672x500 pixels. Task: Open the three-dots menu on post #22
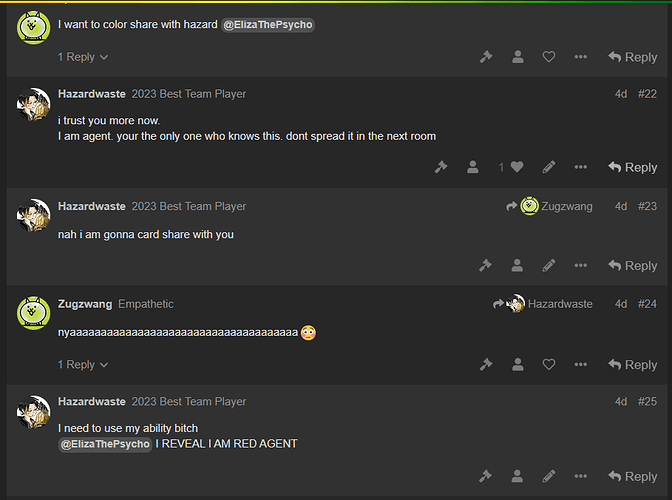(580, 167)
